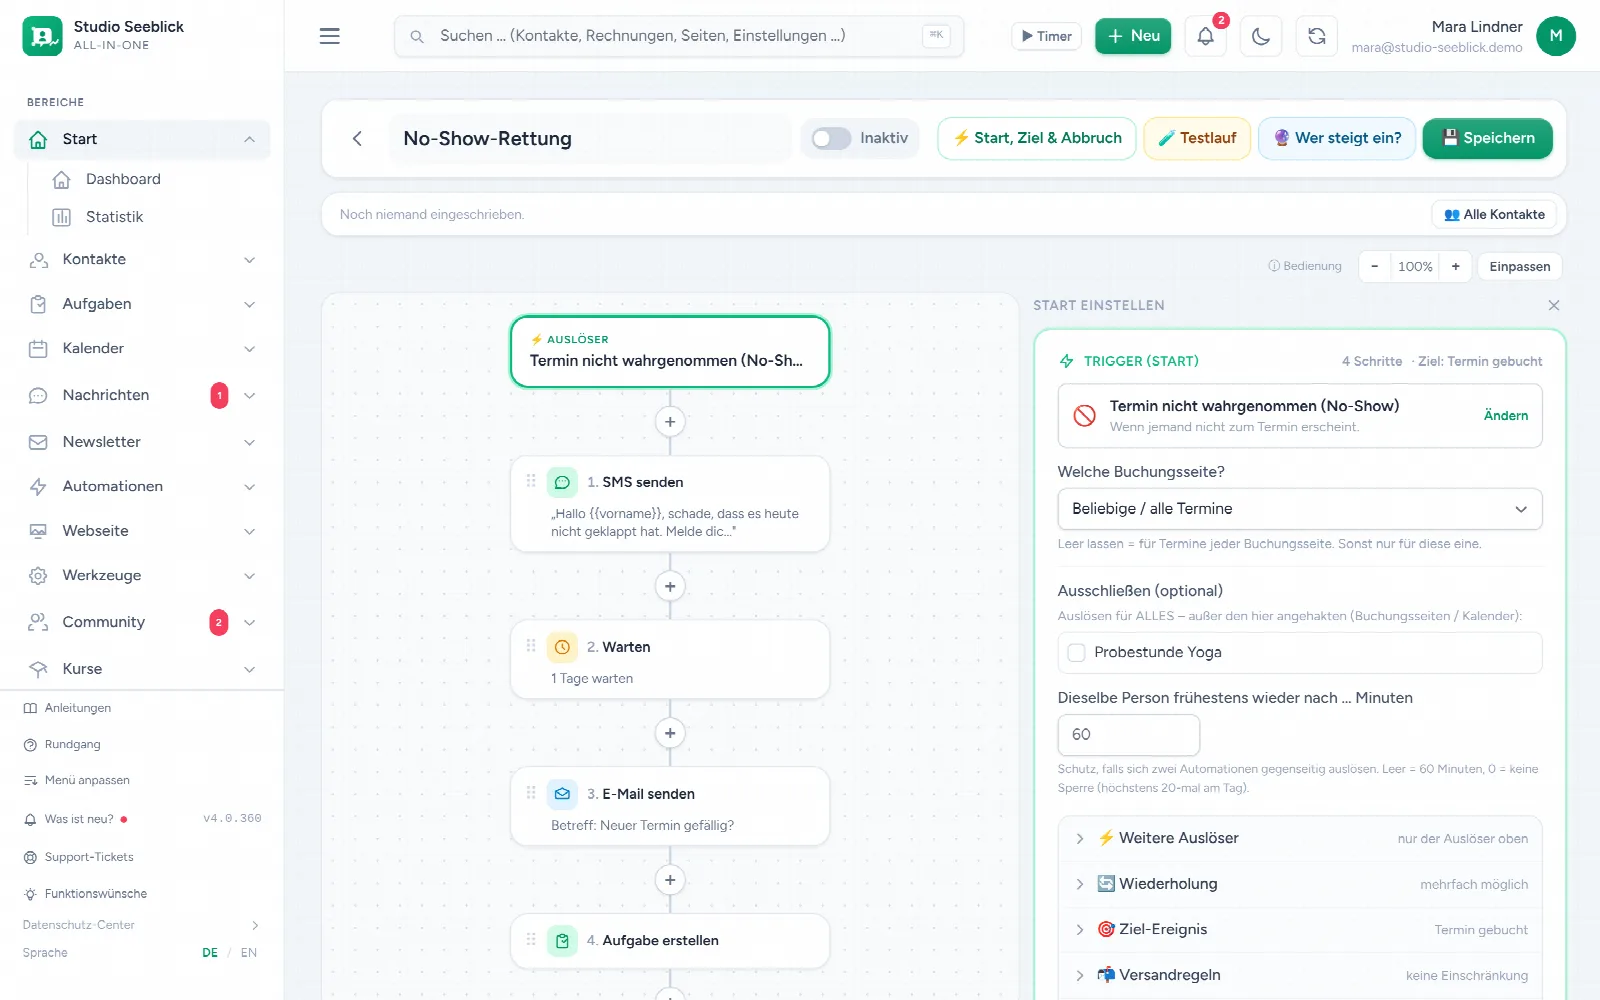Switch to dark mode moon icon
The width and height of the screenshot is (1600, 1000).
pyautogui.click(x=1261, y=36)
